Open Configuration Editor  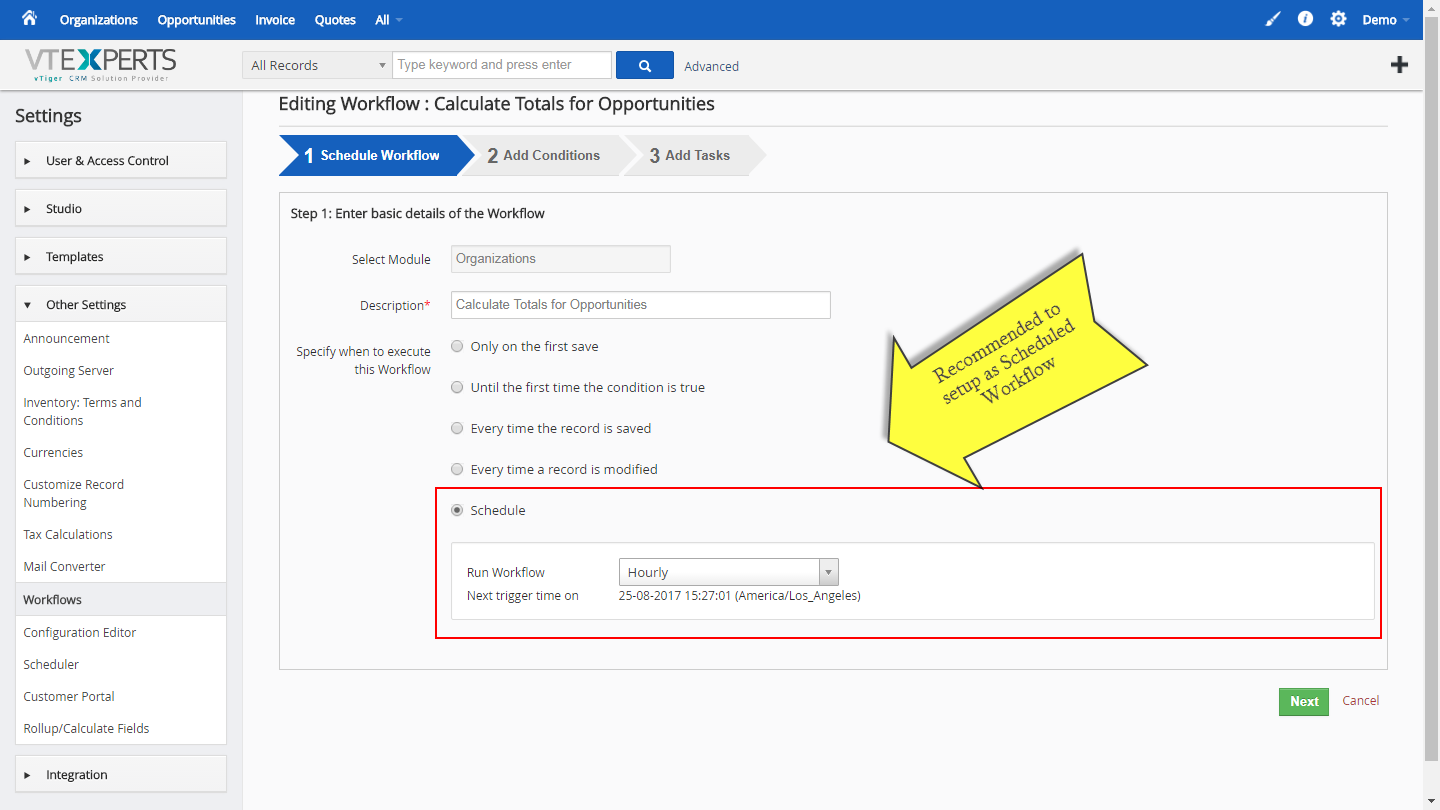pos(80,632)
